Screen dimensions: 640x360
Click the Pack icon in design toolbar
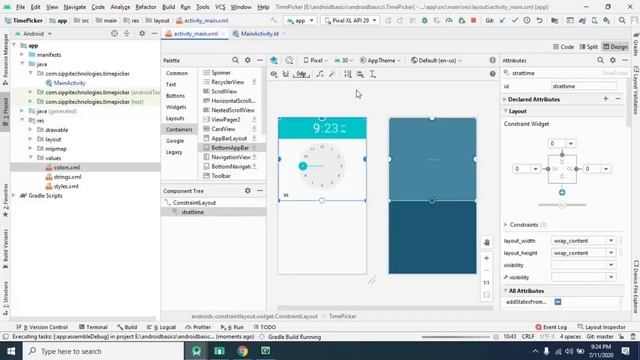pyautogui.click(x=348, y=74)
